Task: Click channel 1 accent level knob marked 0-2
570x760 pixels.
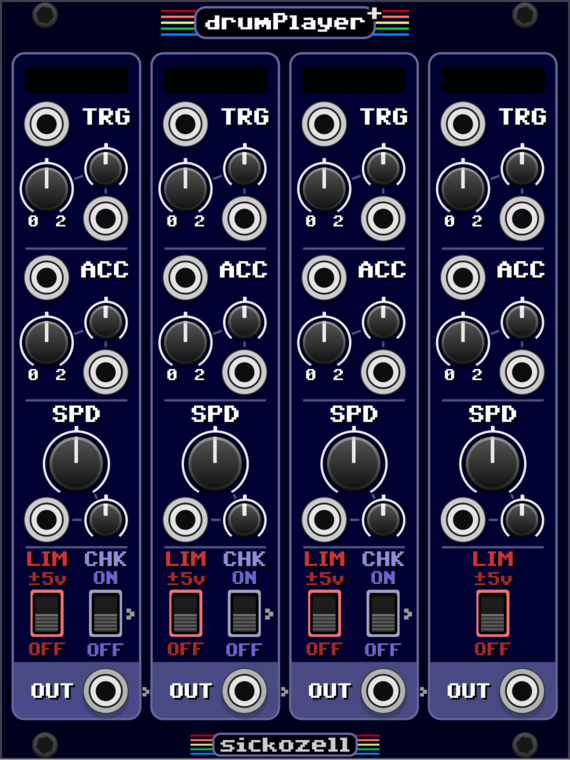Action: [47, 342]
